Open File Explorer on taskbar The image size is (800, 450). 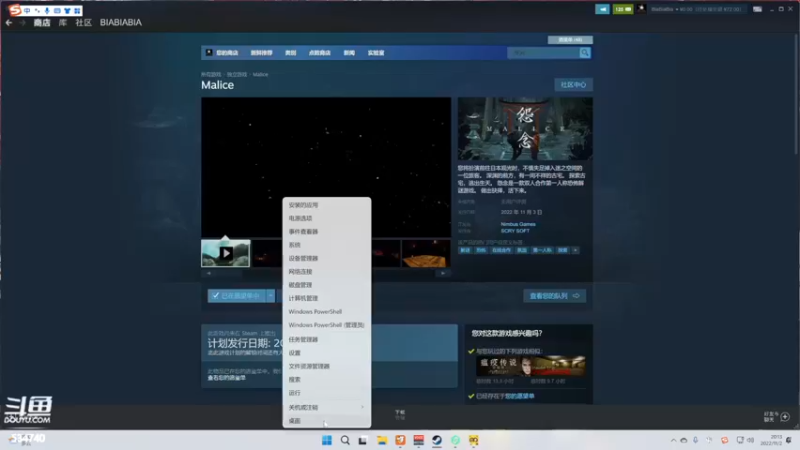click(x=382, y=440)
